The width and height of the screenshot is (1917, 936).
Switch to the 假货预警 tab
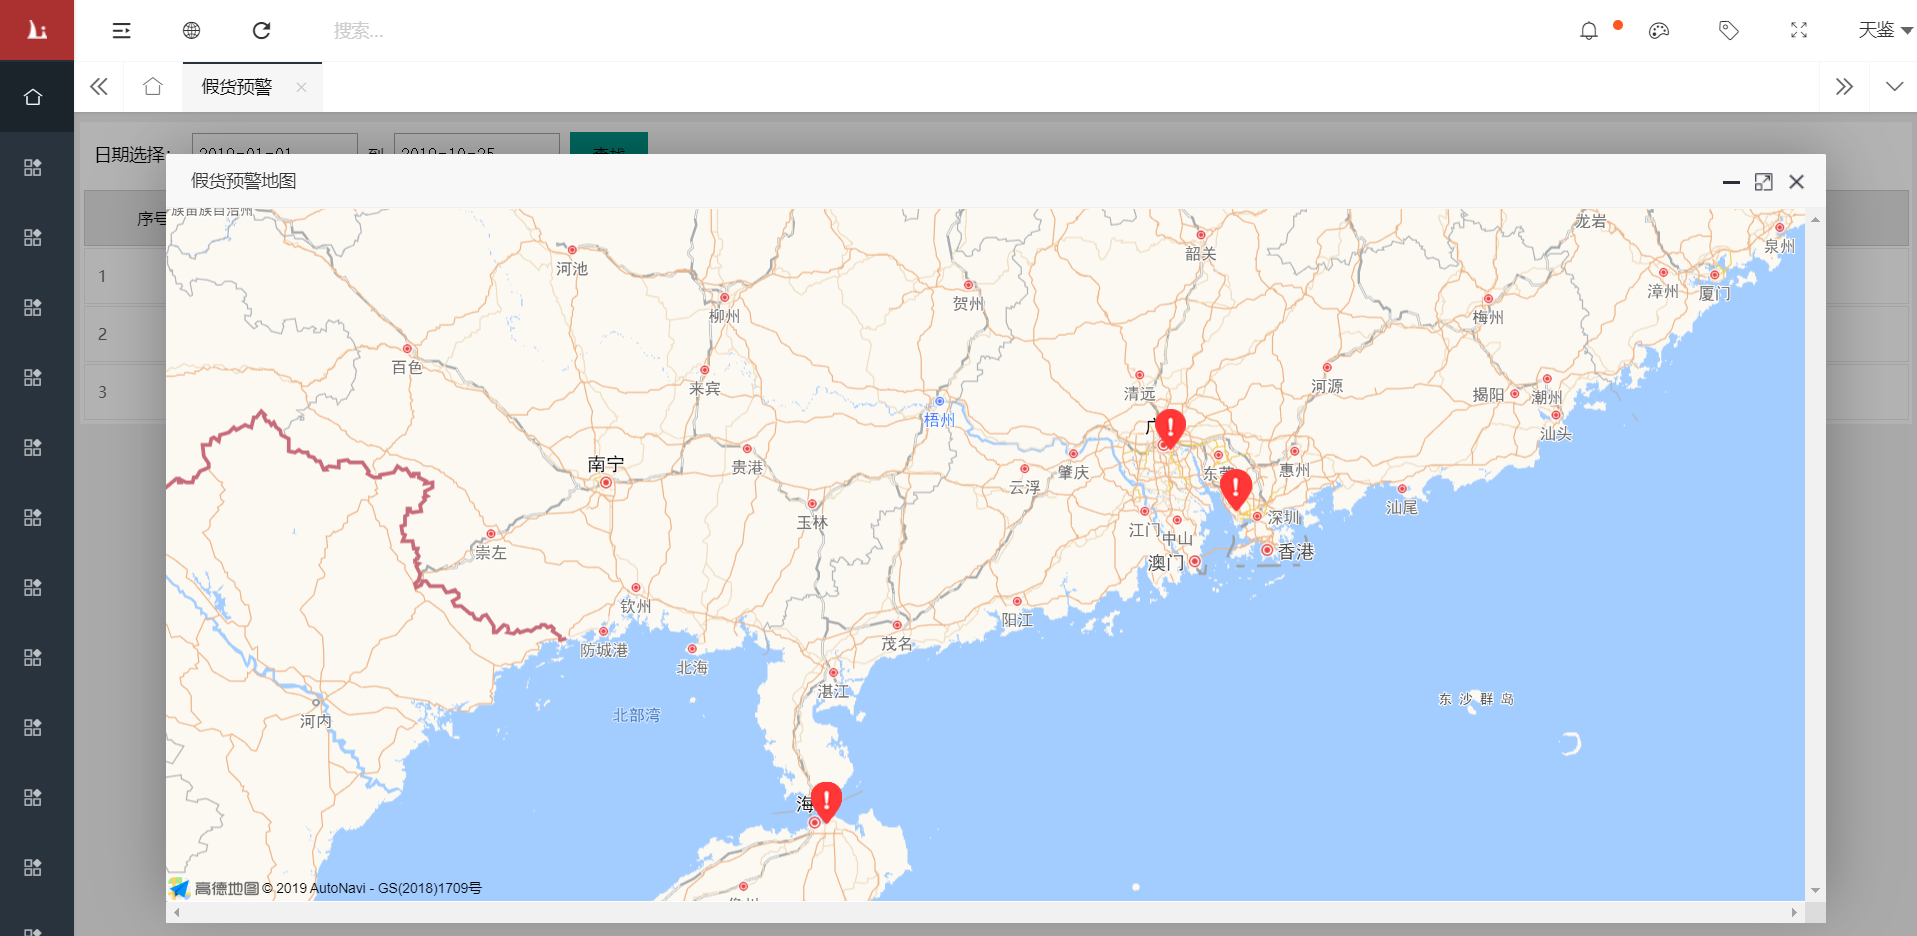(x=237, y=87)
